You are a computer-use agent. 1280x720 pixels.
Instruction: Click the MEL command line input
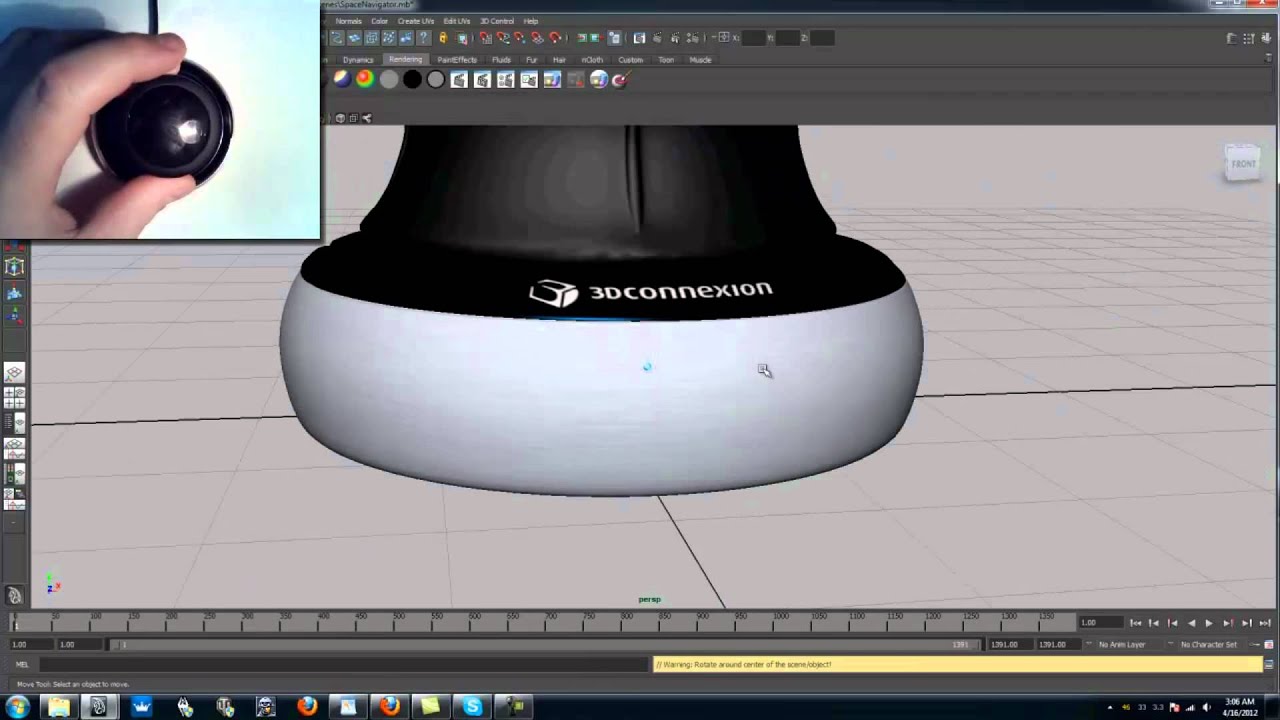pyautogui.click(x=344, y=664)
